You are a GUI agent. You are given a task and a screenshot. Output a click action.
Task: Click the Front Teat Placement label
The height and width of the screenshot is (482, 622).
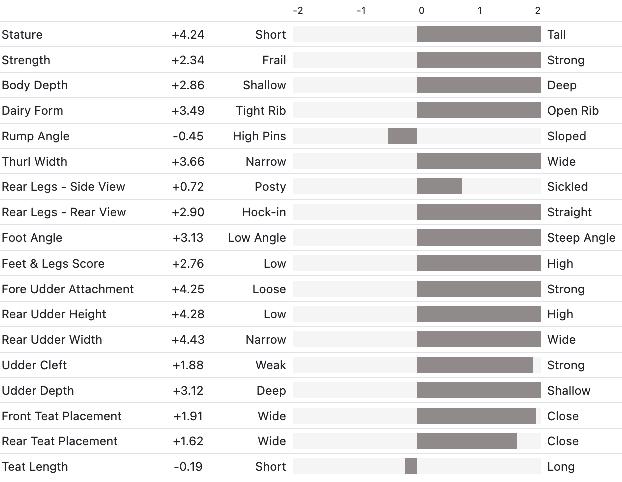point(62,416)
